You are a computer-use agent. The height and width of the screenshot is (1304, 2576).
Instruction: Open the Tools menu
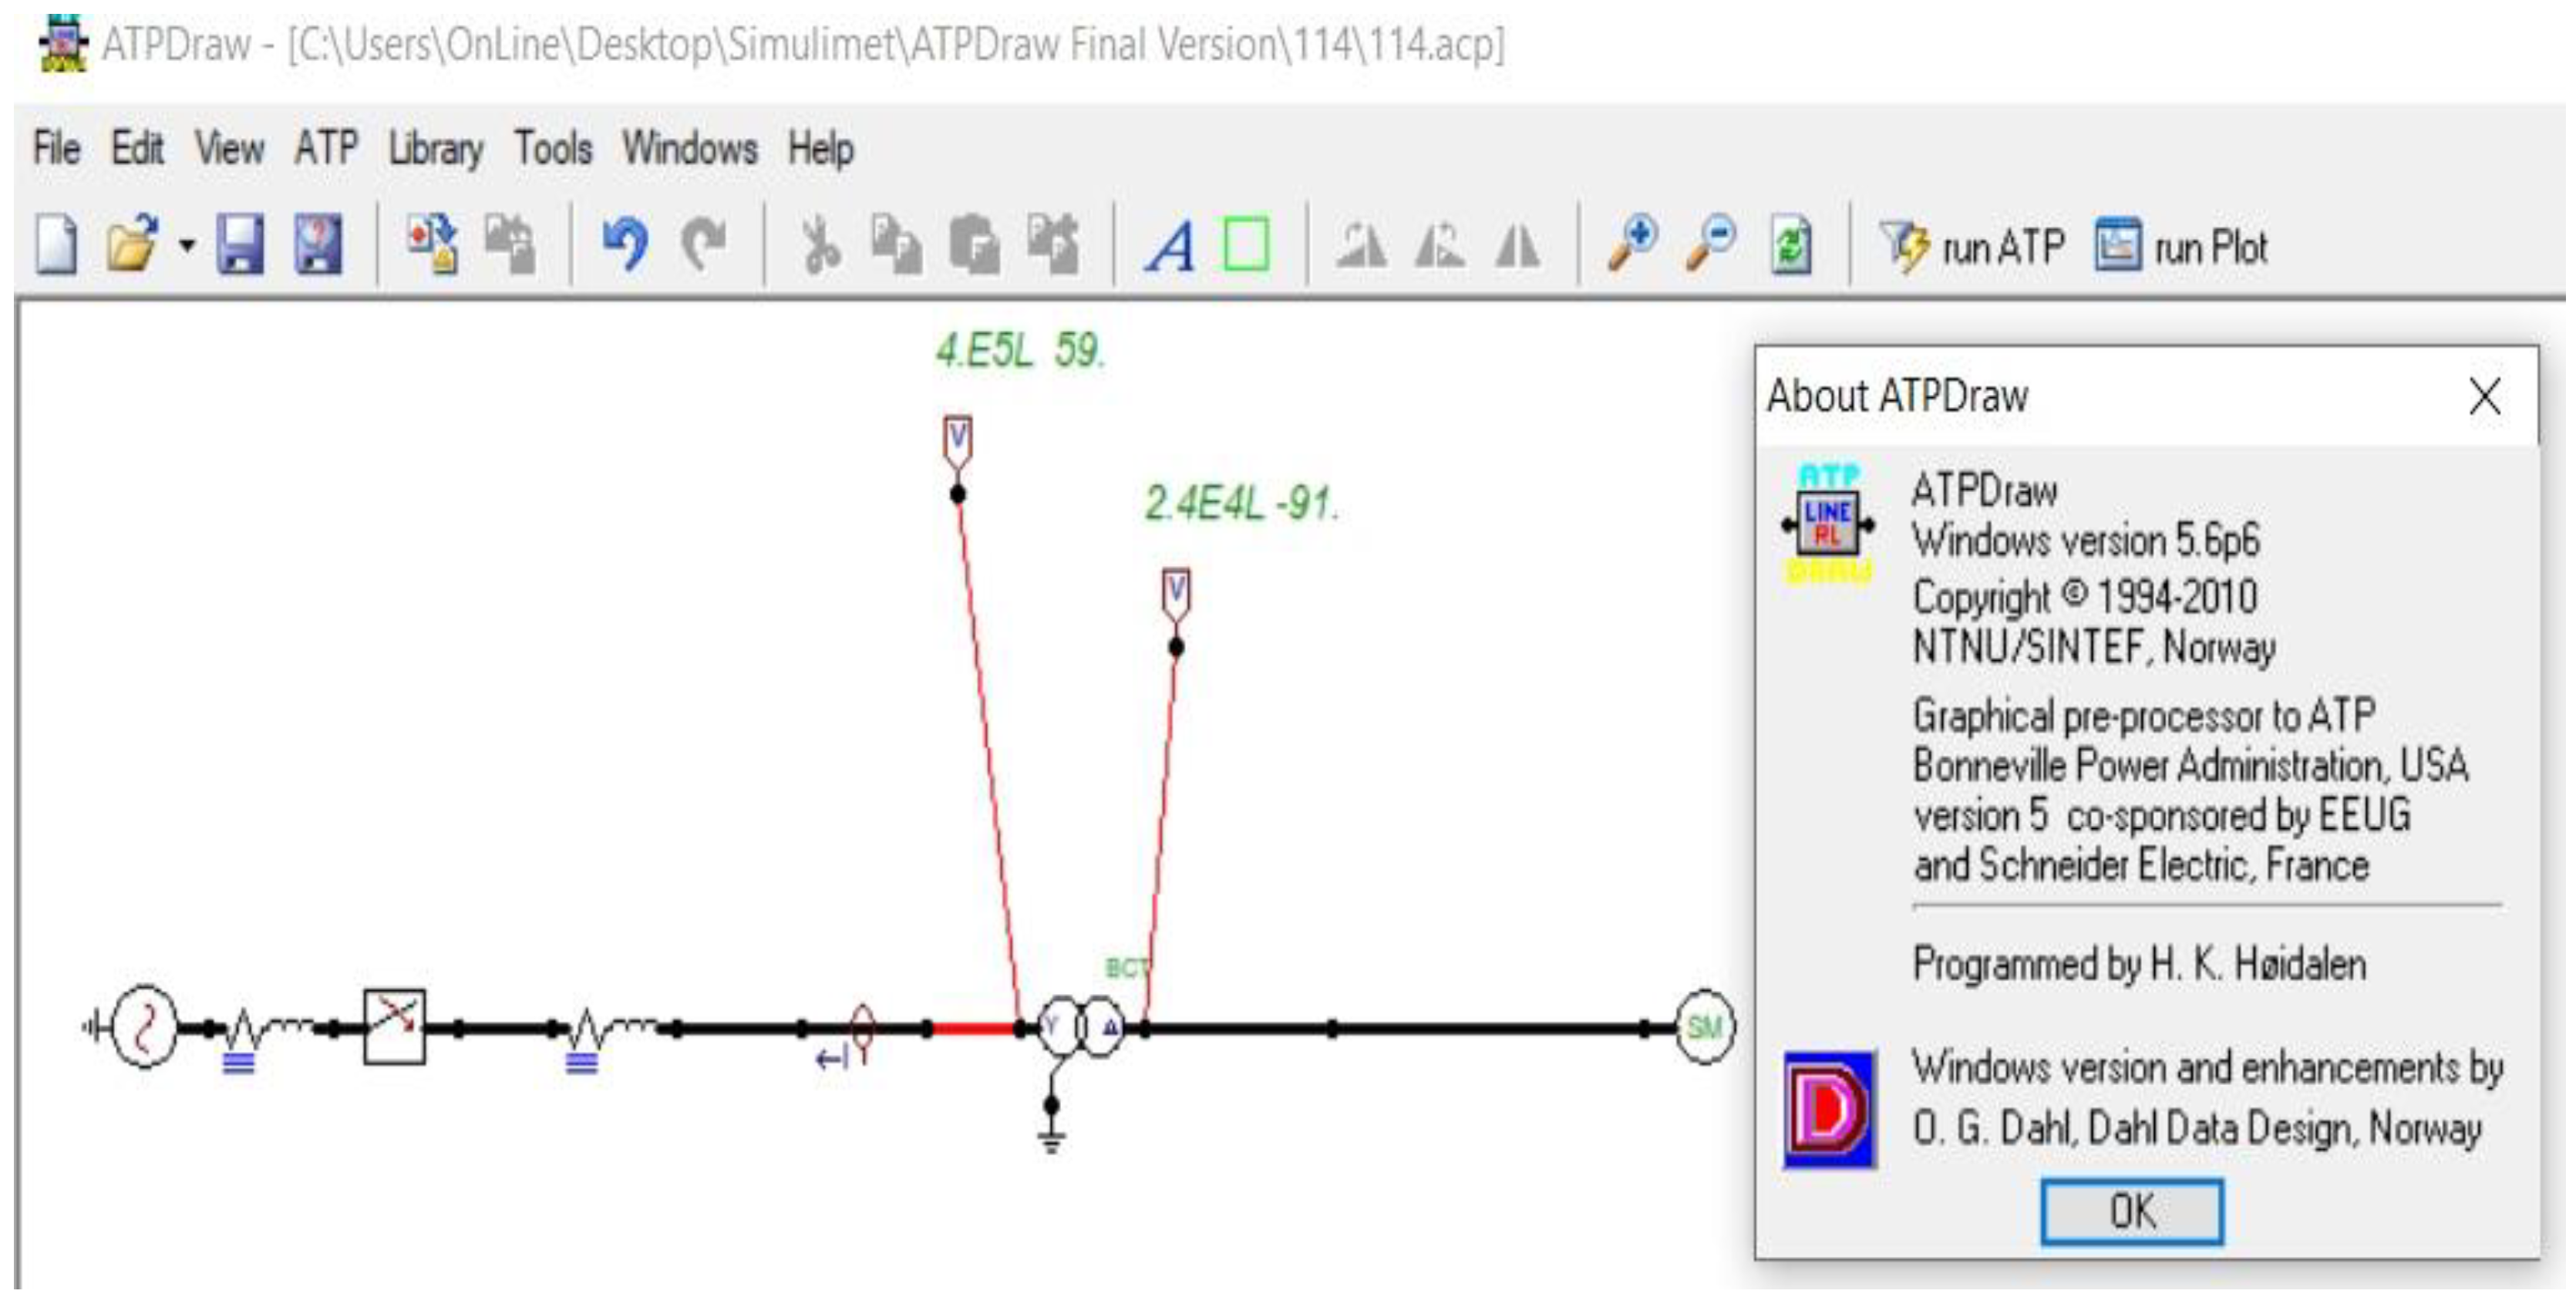[x=553, y=149]
